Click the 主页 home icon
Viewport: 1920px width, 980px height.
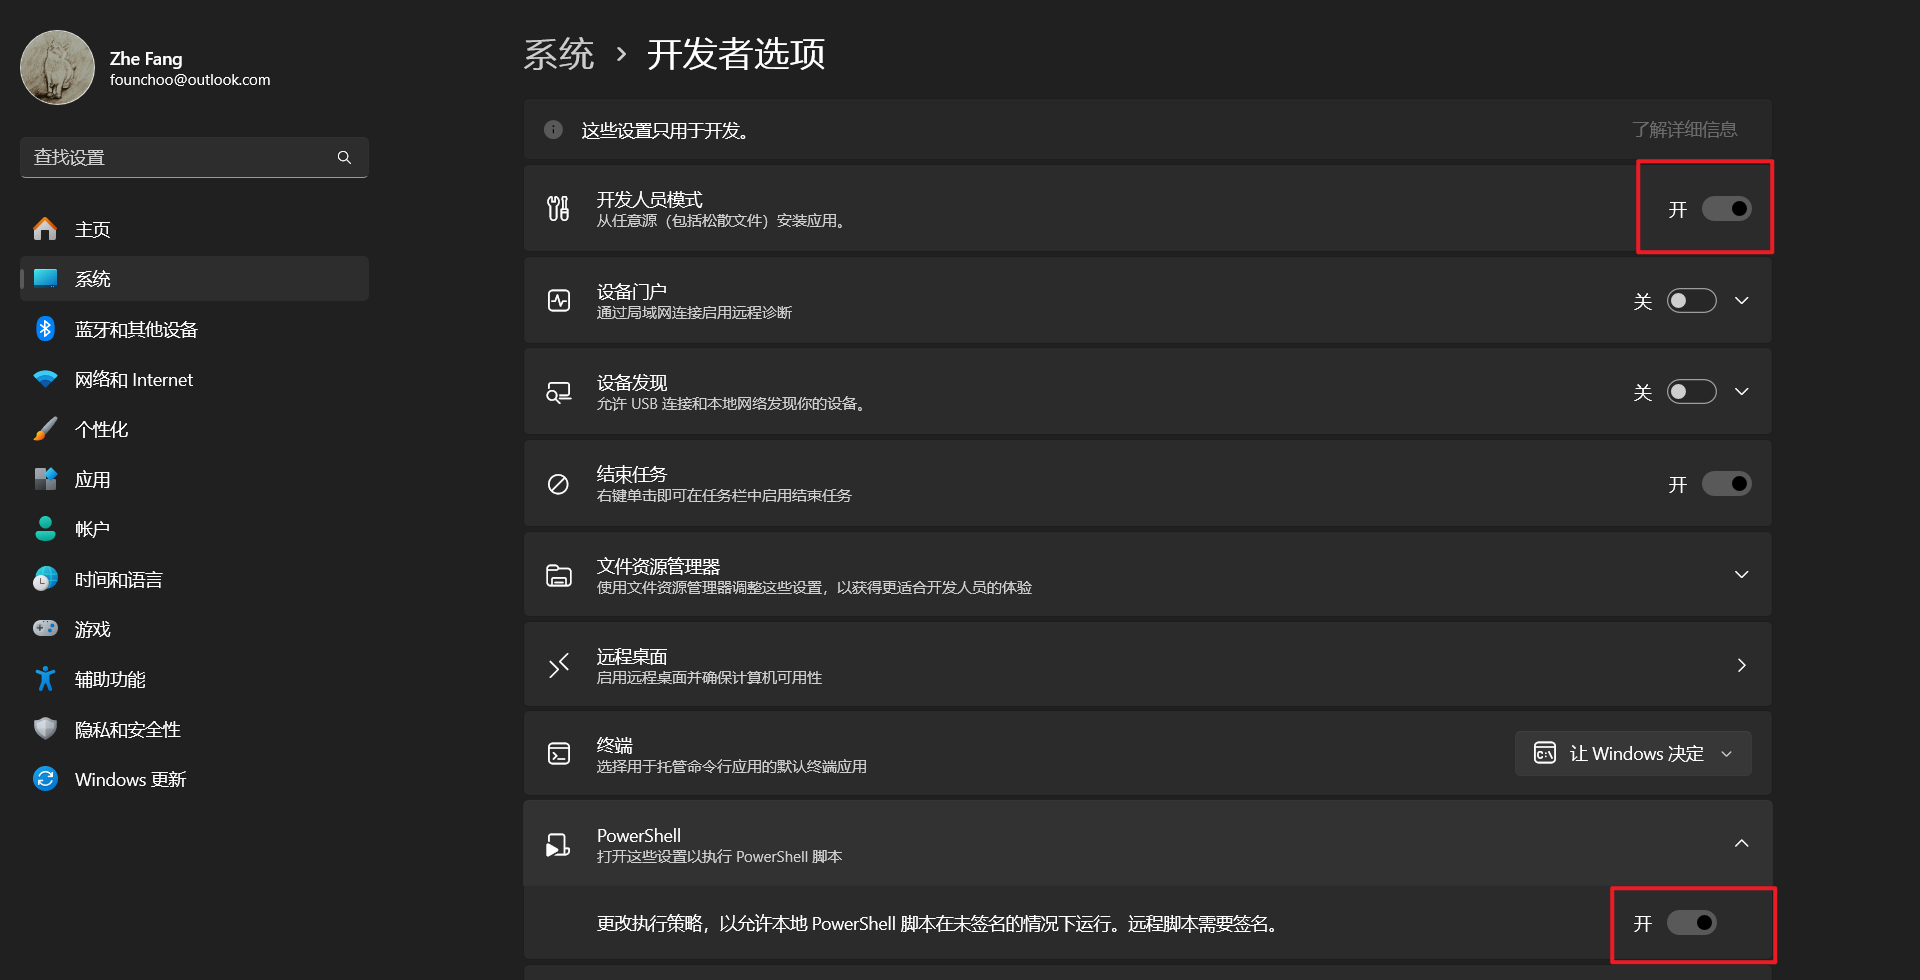click(45, 229)
